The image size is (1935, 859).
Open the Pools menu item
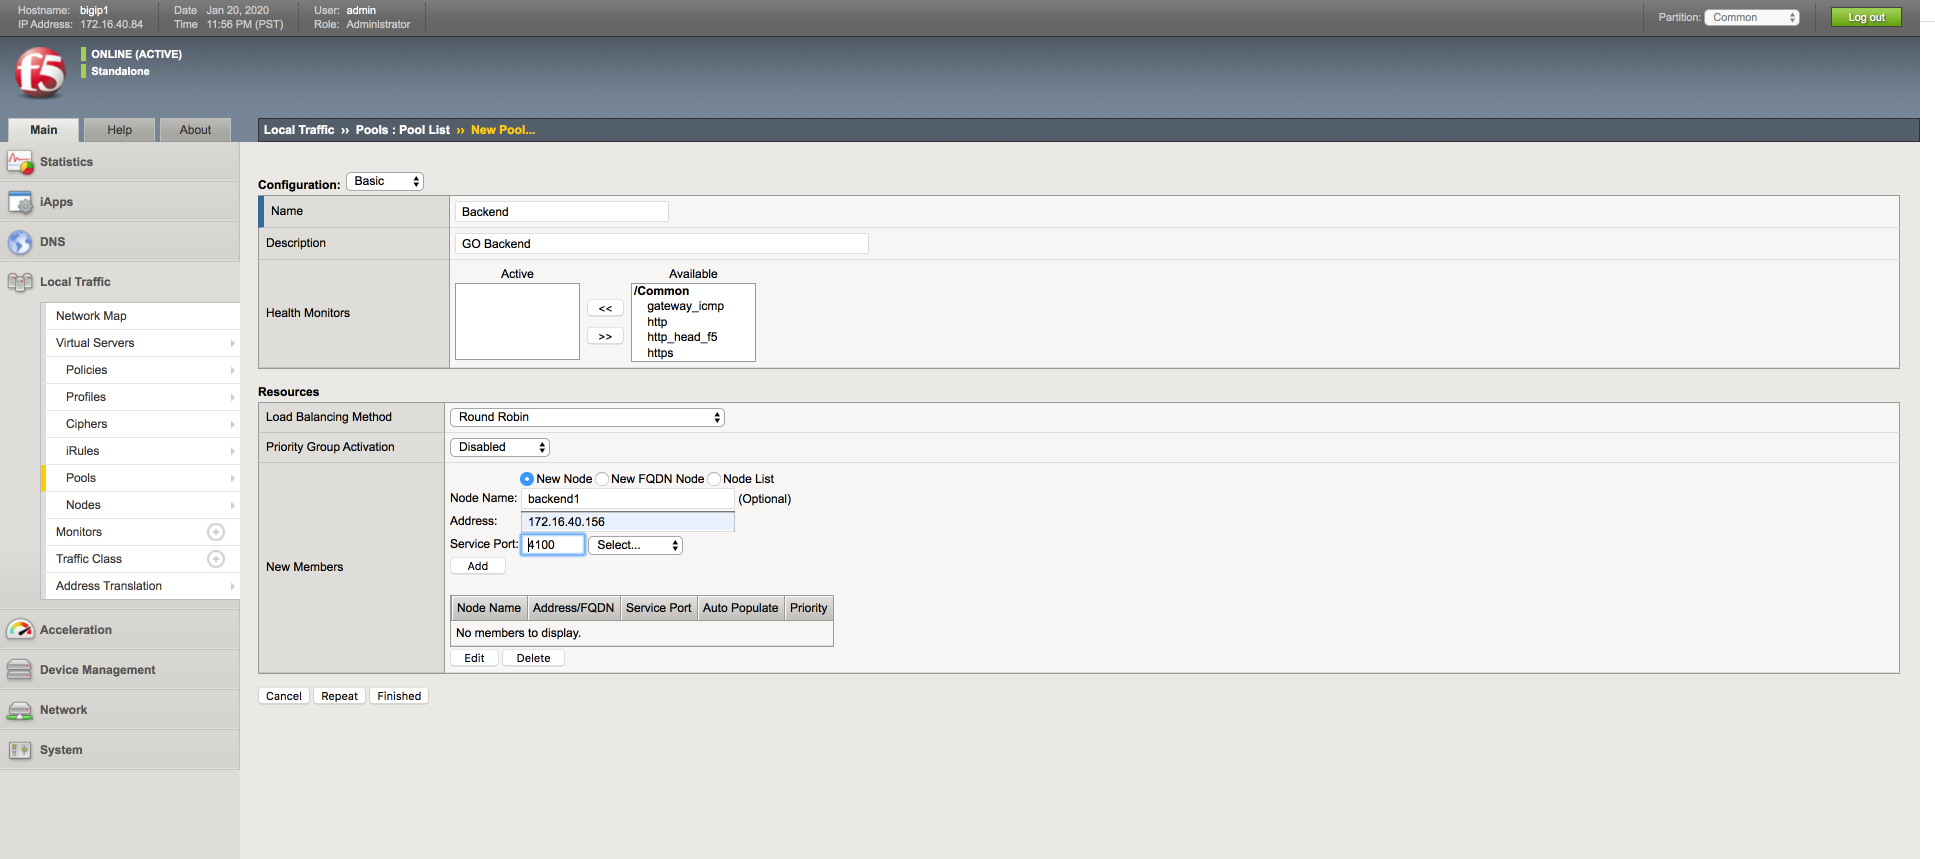coord(141,478)
